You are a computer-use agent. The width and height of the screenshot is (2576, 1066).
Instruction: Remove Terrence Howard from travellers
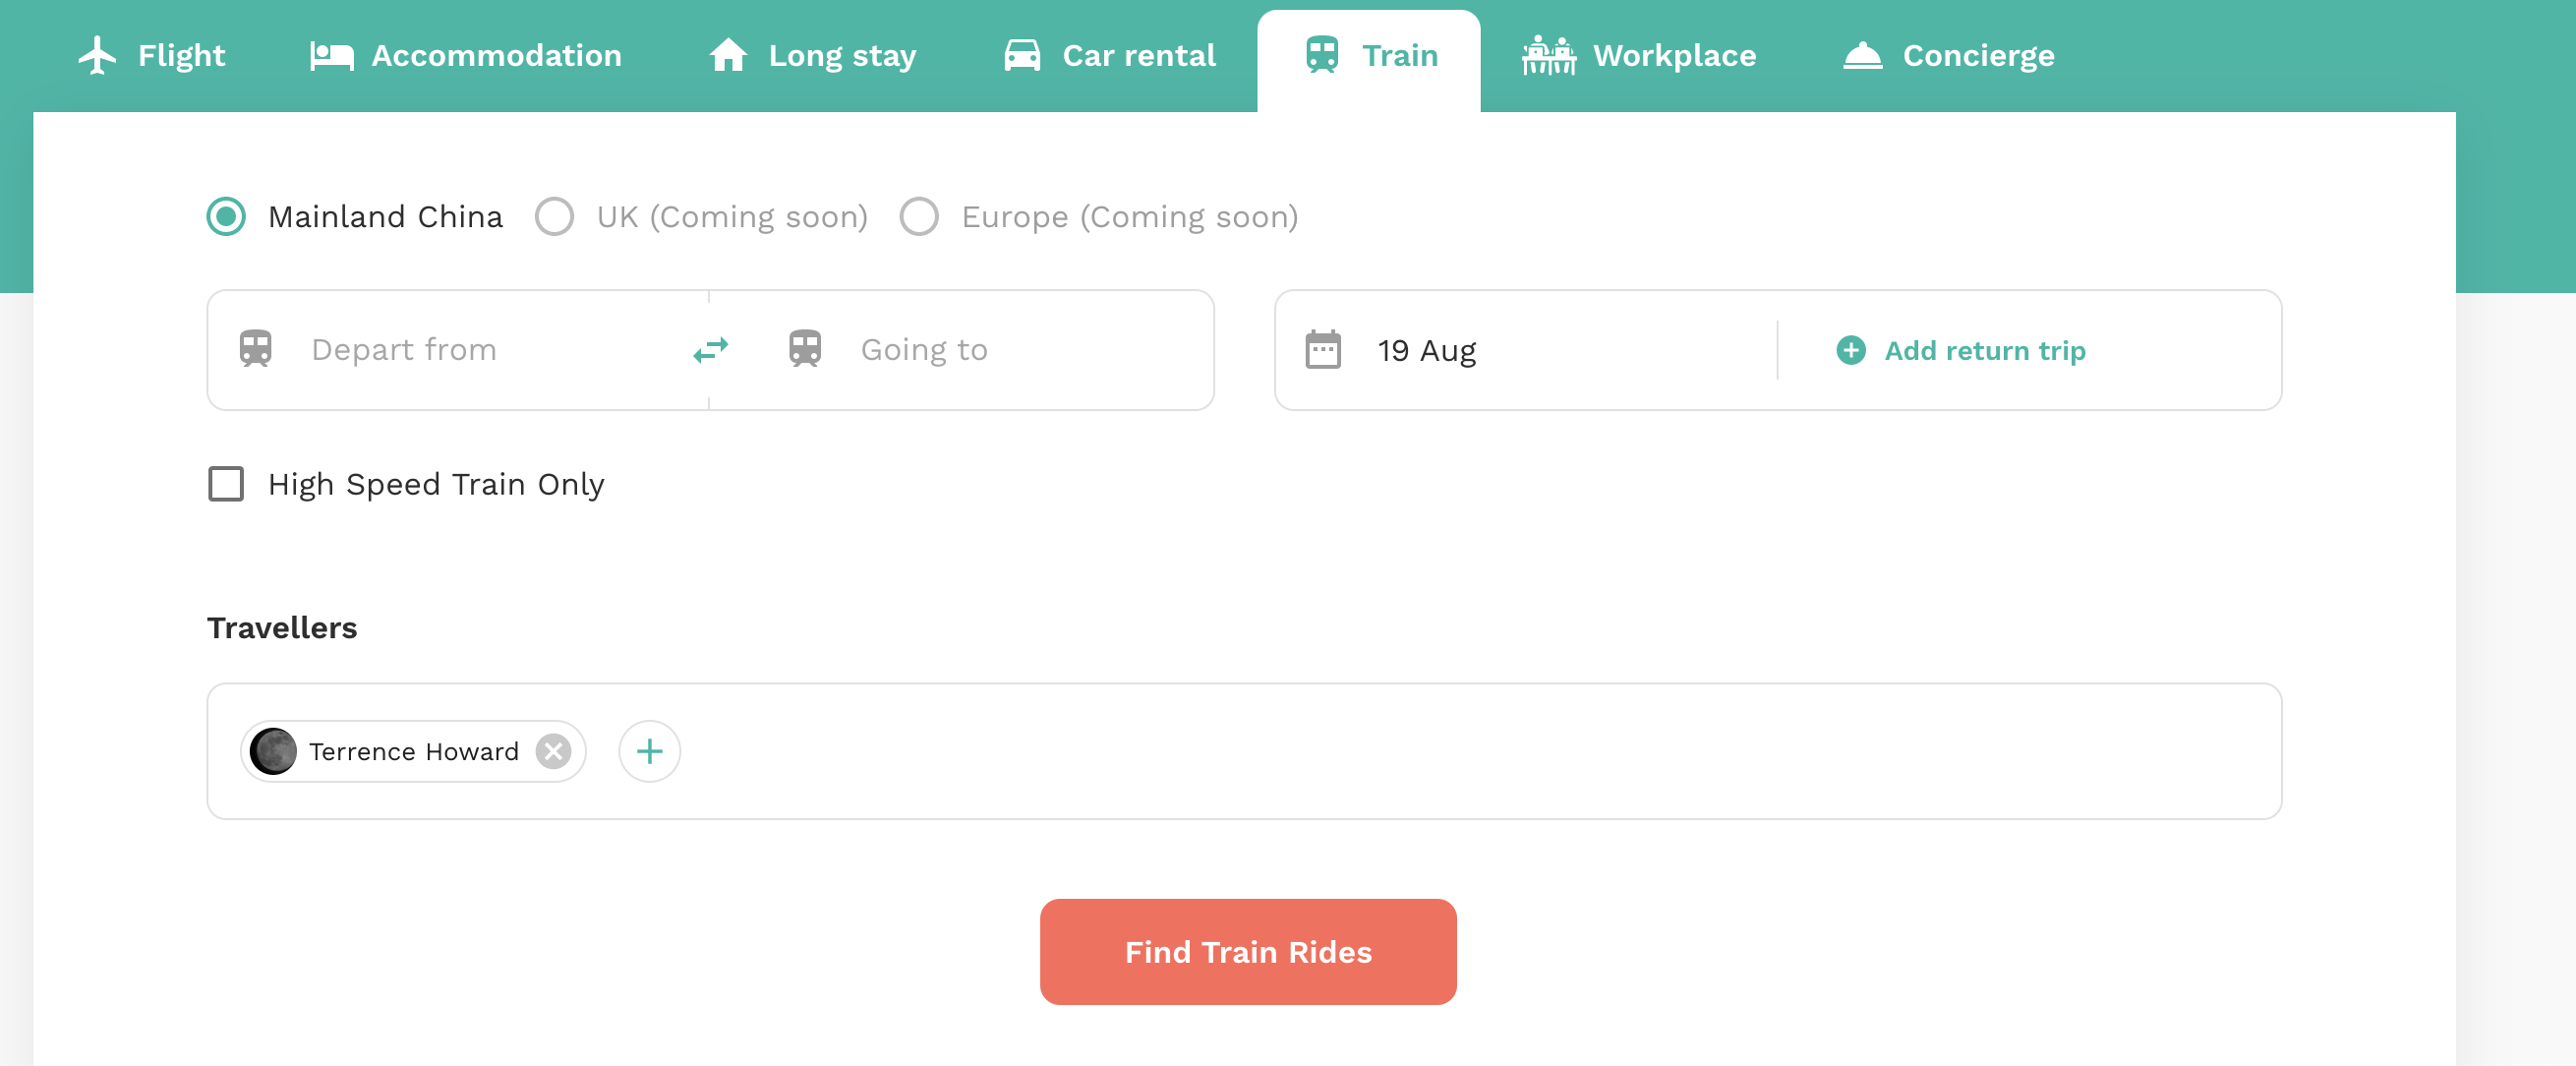[553, 751]
